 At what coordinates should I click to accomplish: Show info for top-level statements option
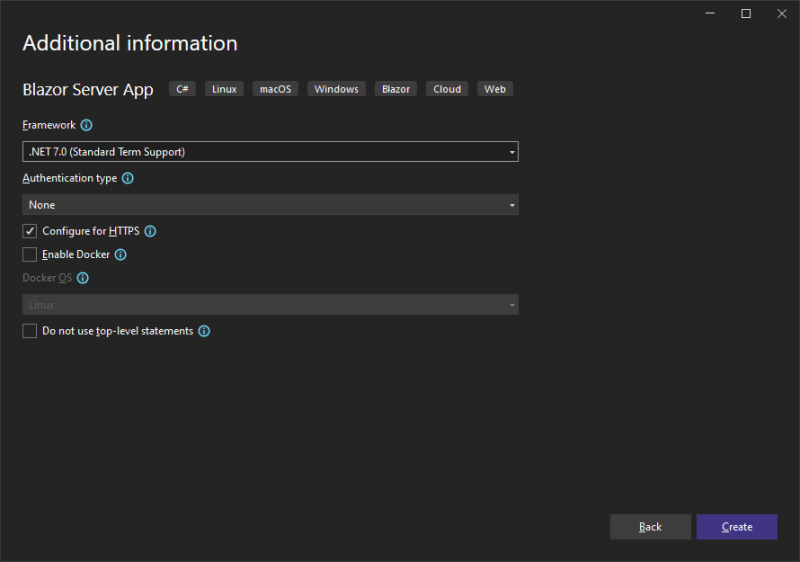tap(204, 331)
